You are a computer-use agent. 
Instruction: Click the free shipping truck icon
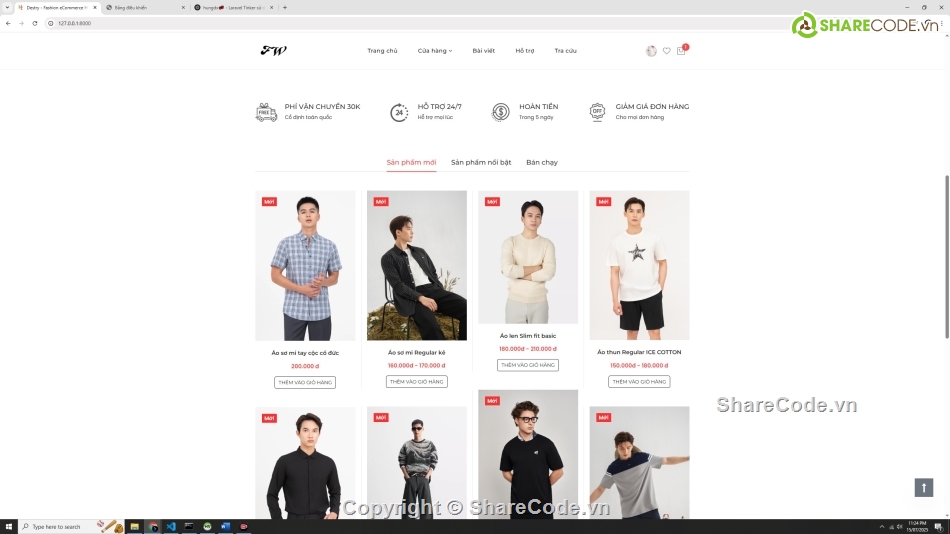(267, 112)
